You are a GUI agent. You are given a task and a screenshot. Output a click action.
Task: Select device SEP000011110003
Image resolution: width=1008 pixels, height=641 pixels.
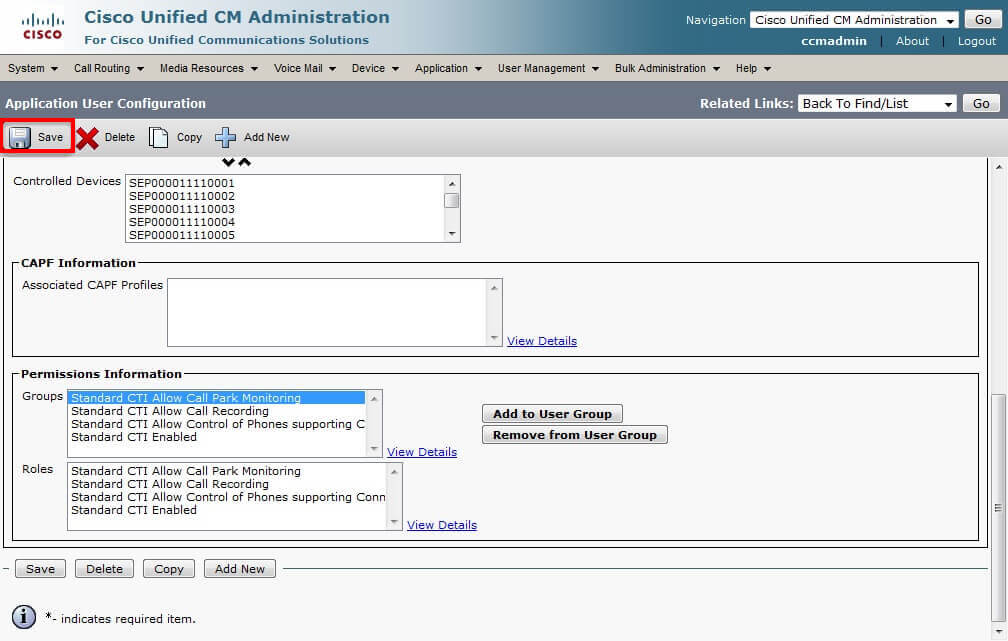[x=182, y=209]
